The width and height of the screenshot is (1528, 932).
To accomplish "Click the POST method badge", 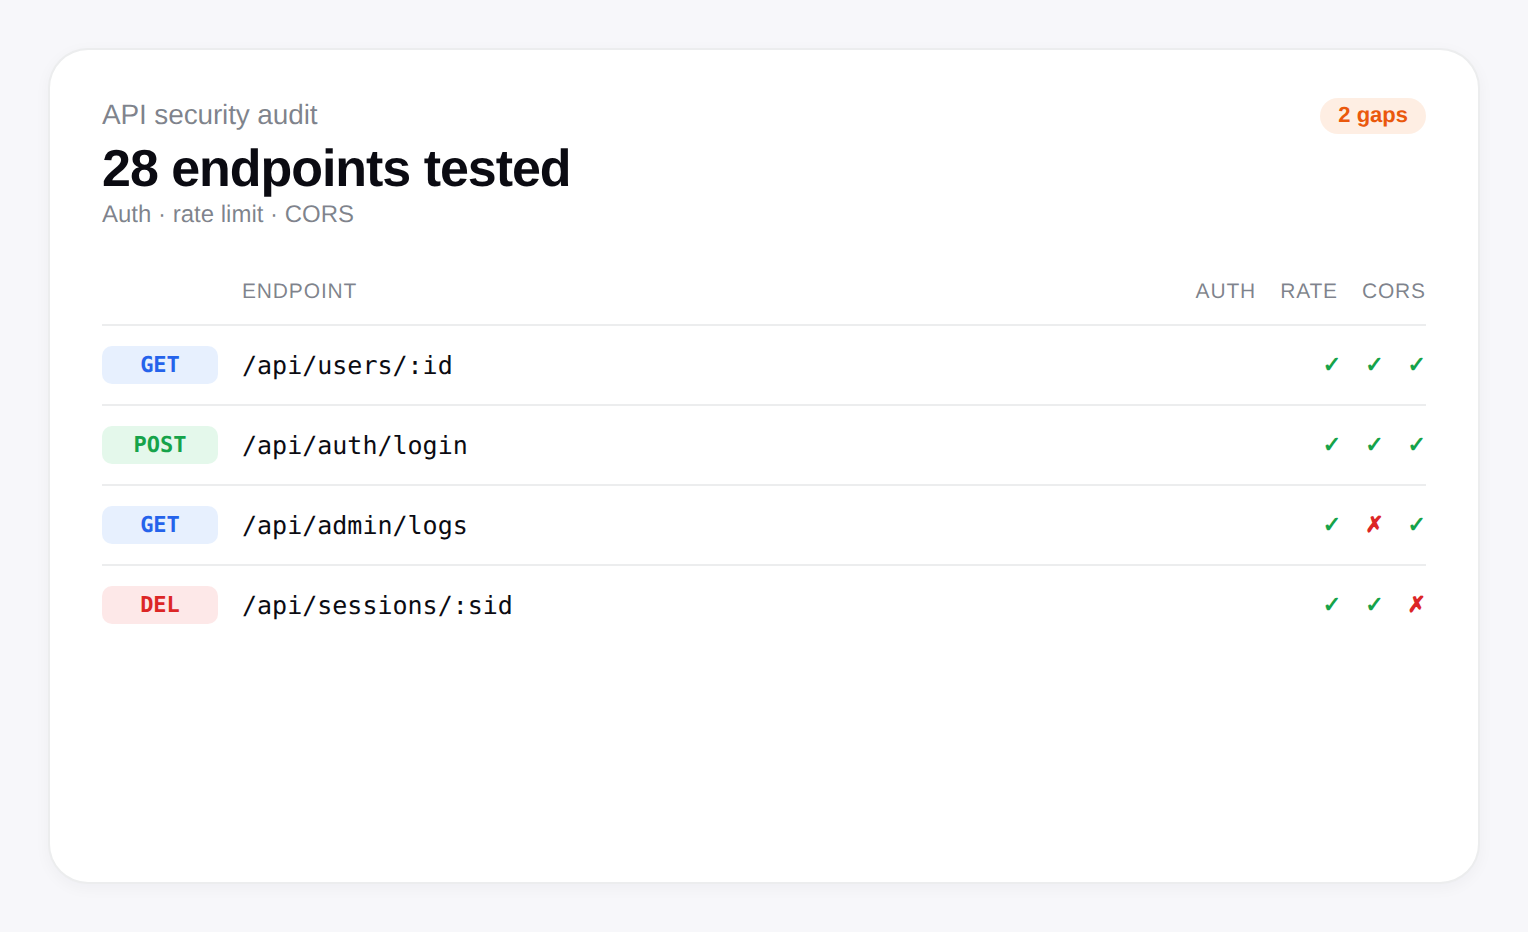I will [160, 445].
